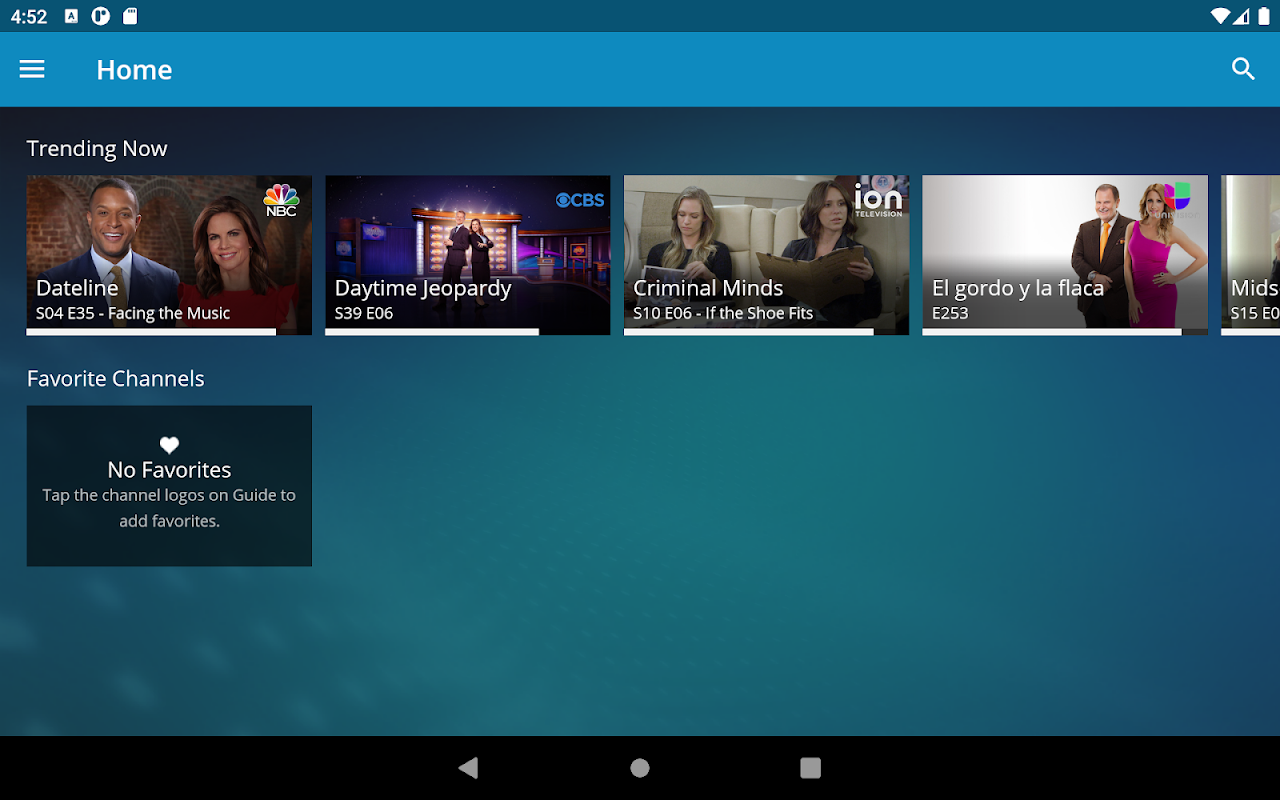Open the Criminal Minds thumbnail
Viewport: 1280px width, 800px height.
(767, 255)
